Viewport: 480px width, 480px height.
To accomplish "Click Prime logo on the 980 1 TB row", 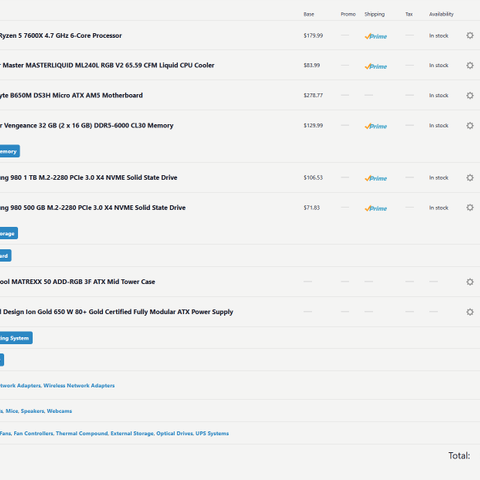I will [376, 178].
